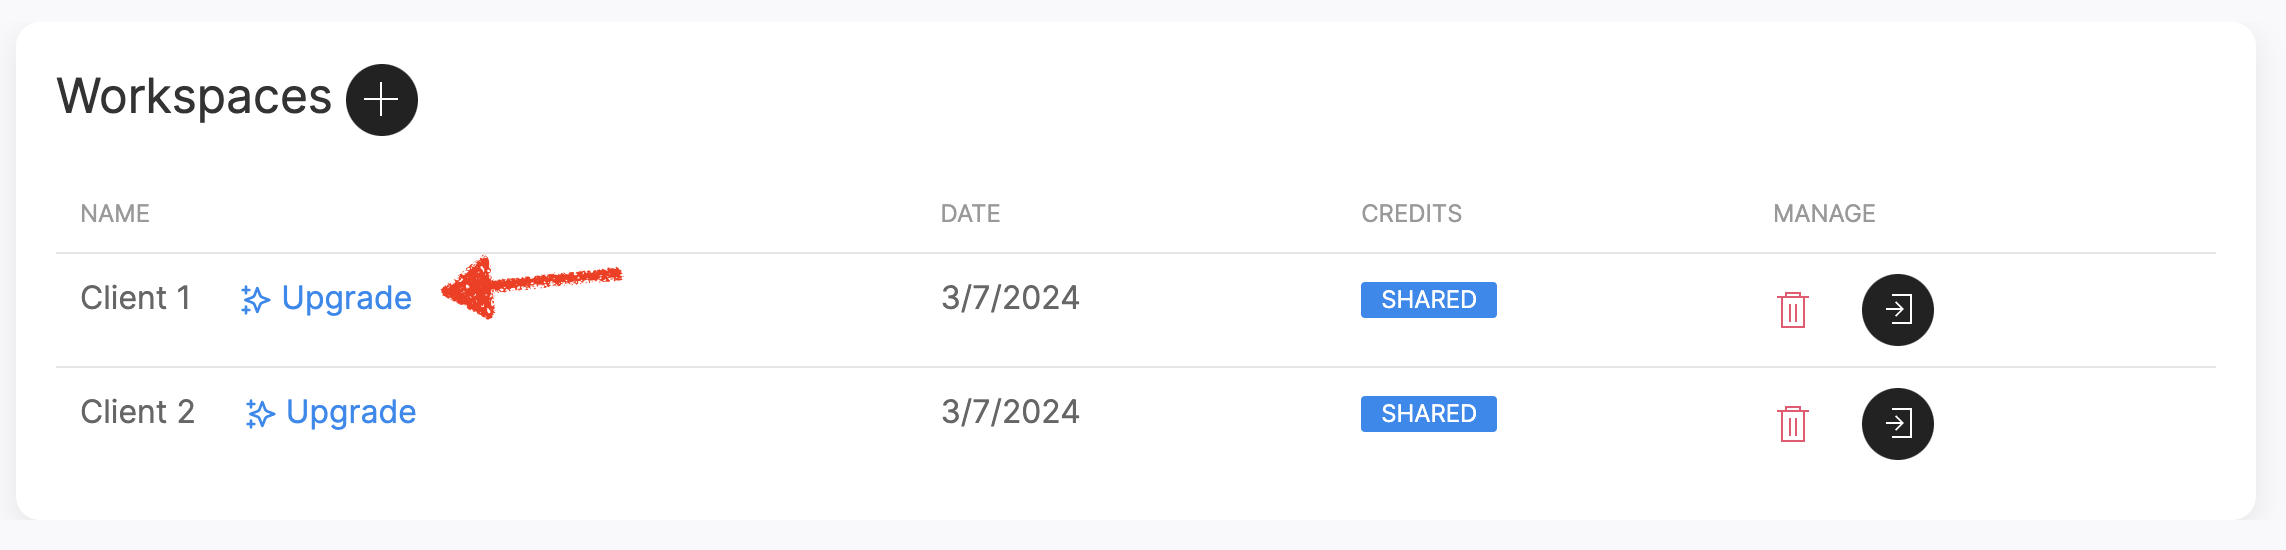Select the Client 1 workspace name
The image size is (2286, 550).
pyautogui.click(x=135, y=298)
